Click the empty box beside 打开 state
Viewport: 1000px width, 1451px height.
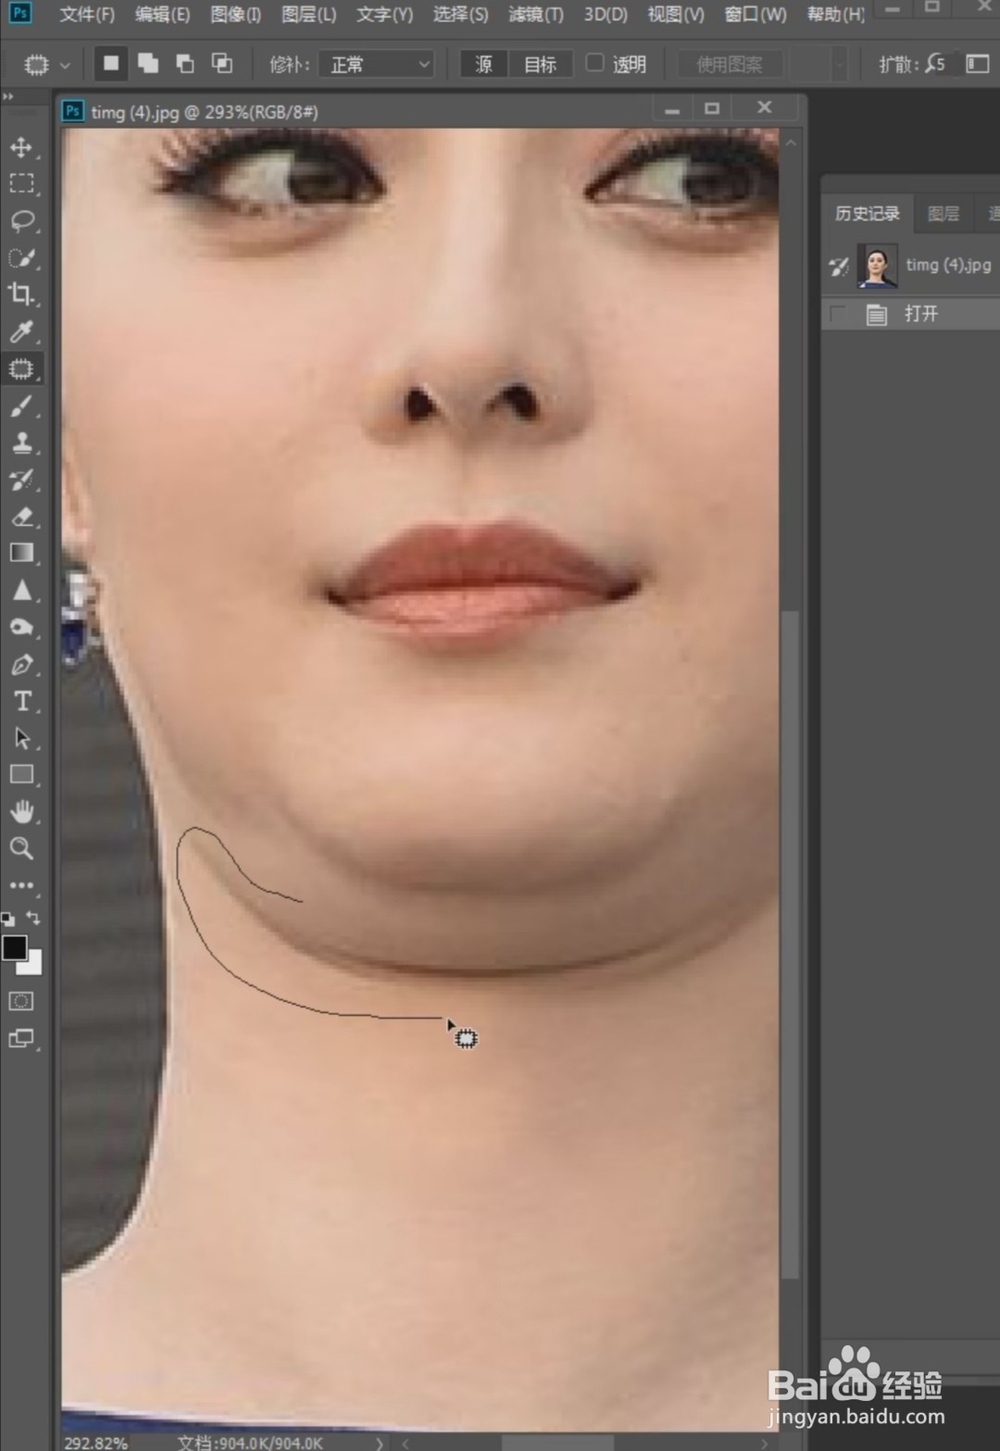pos(839,314)
